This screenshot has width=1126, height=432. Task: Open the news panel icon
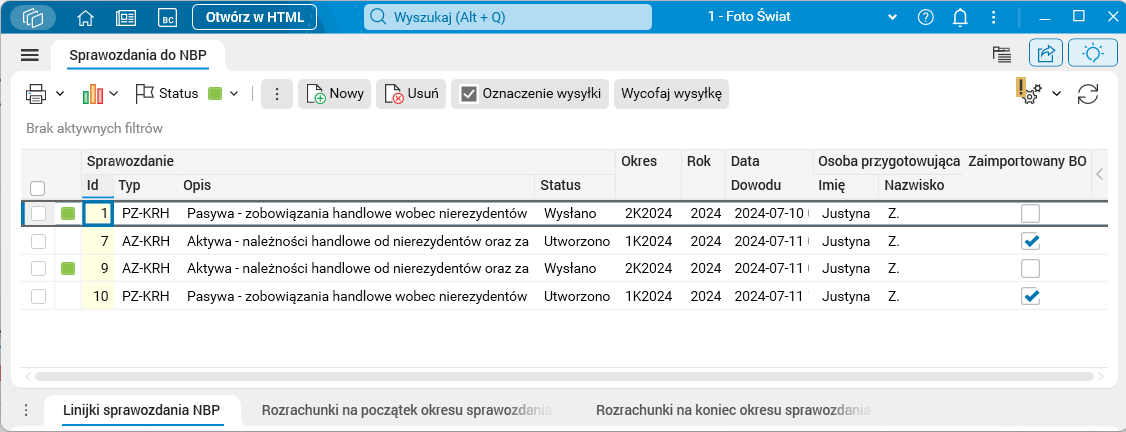coord(126,17)
